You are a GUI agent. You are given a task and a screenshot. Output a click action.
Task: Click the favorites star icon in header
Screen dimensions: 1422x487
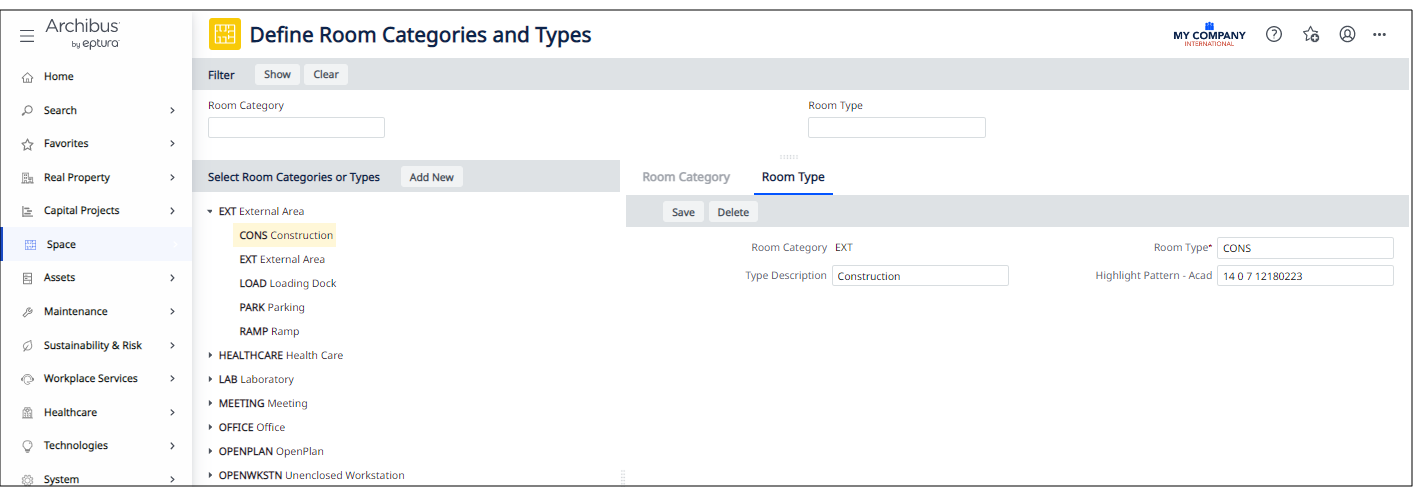(1311, 34)
